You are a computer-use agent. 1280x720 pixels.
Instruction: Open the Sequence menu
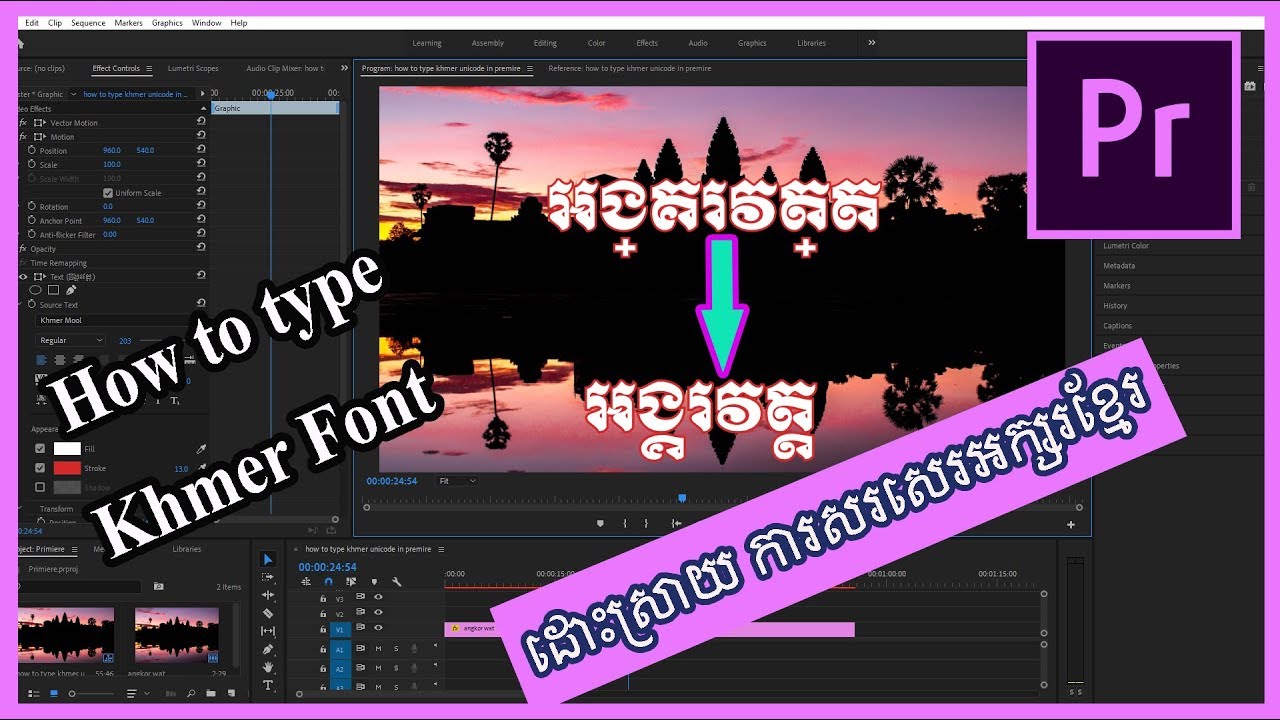point(88,22)
